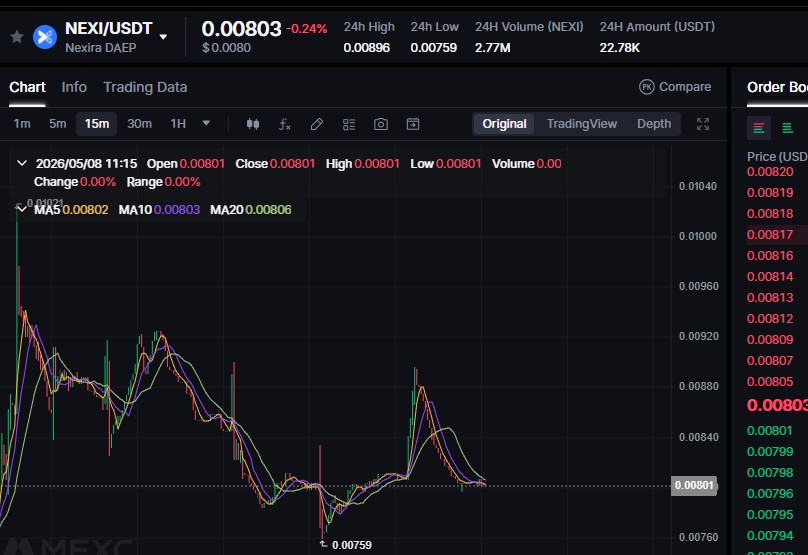The height and width of the screenshot is (555, 808).
Task: Click the 0.00814 ask price
Action: pos(770,277)
